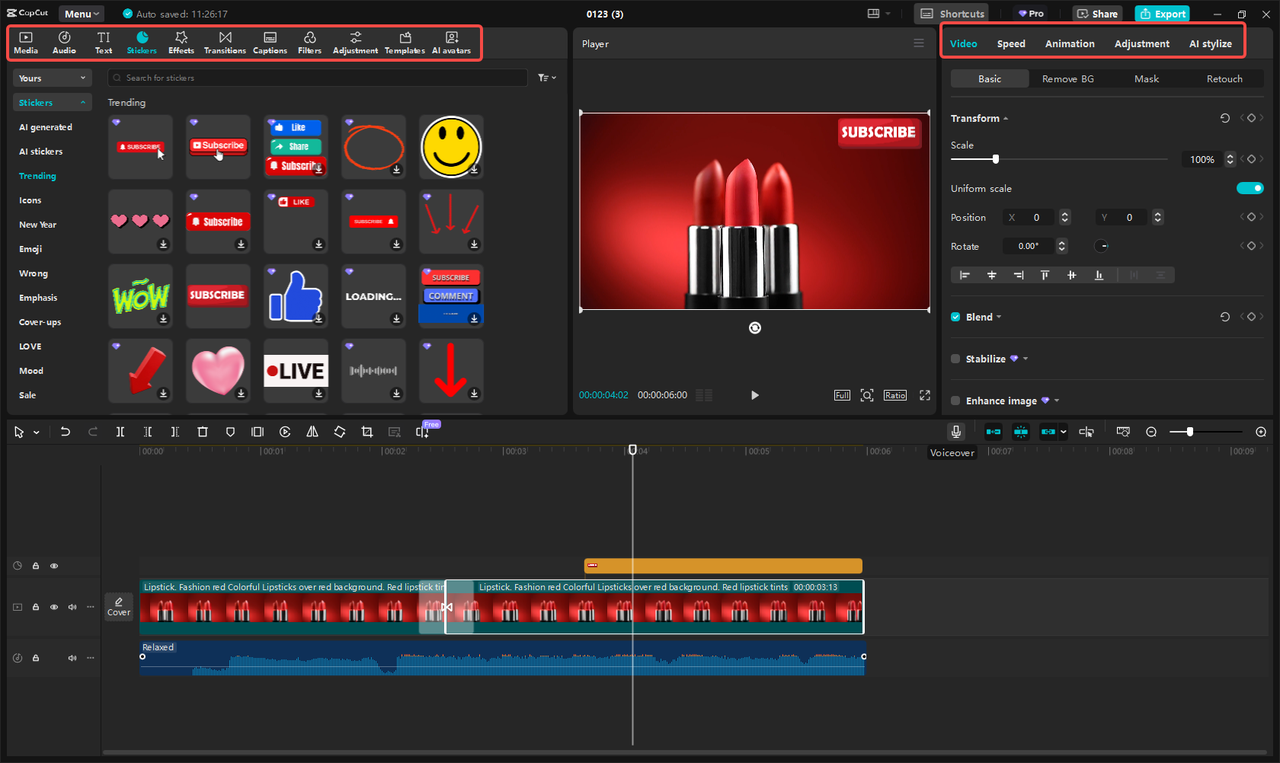Select the Subscribe sticker thumbnail

(217, 146)
